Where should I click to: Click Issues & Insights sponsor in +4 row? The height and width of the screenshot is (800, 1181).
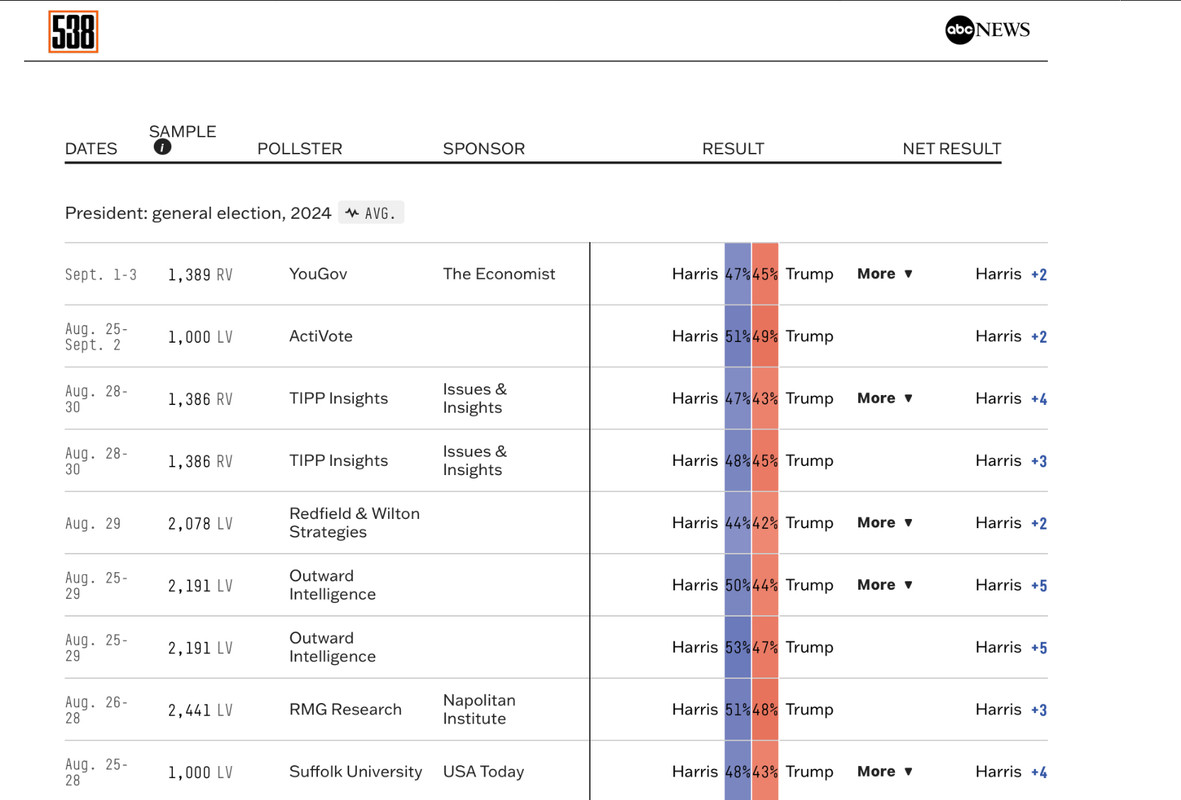[475, 398]
